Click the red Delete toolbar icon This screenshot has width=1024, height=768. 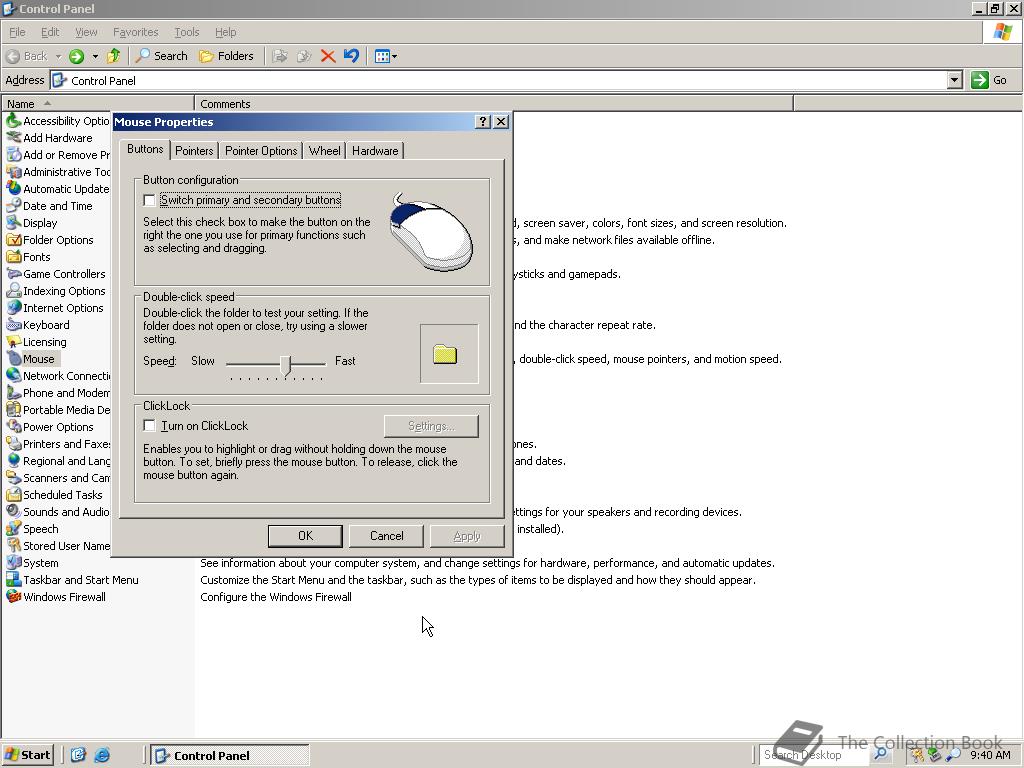pos(328,56)
